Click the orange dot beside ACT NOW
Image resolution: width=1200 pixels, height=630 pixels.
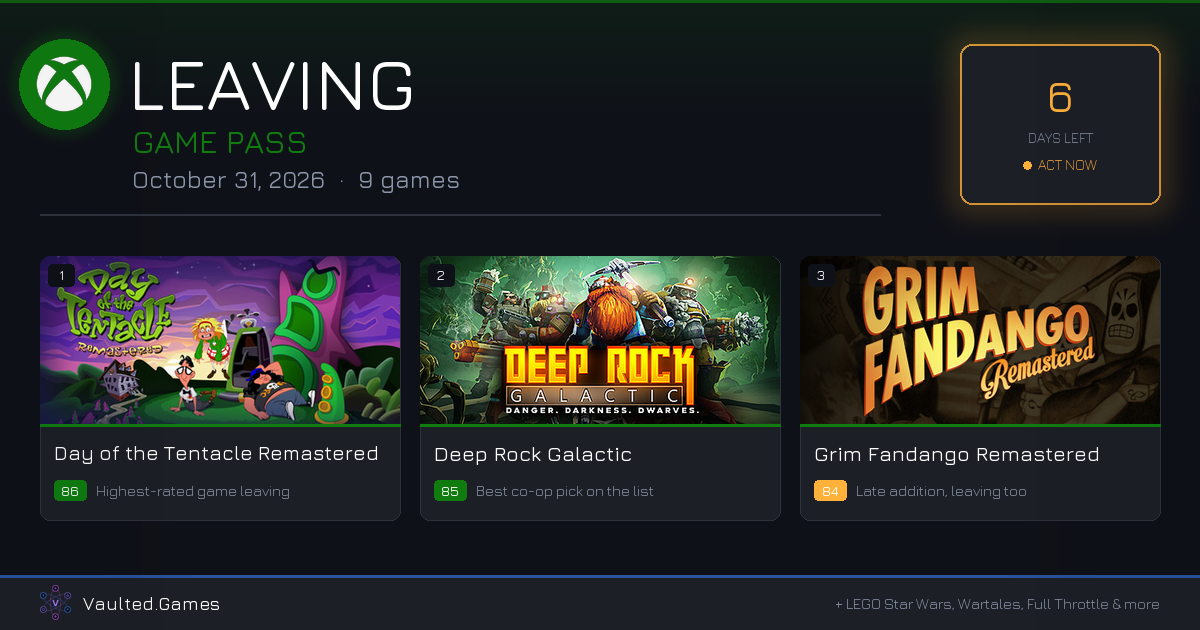[1027, 166]
